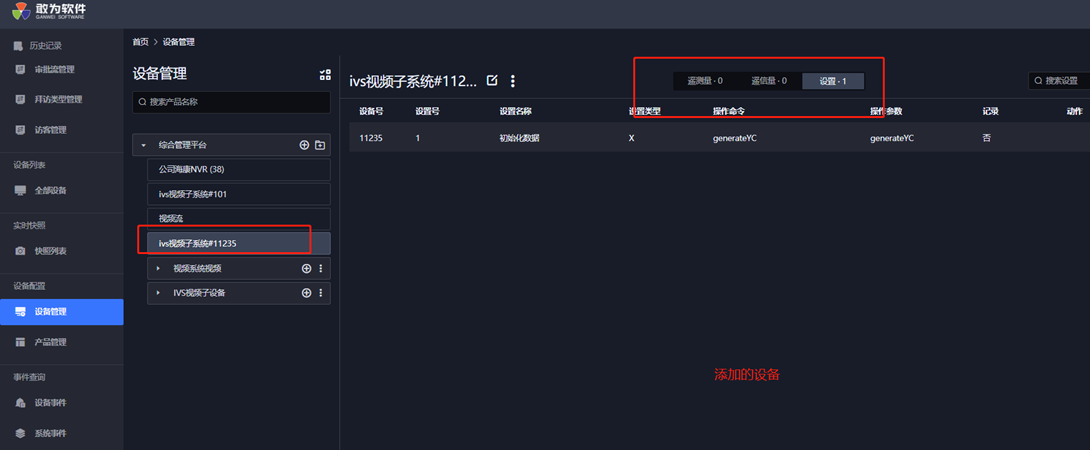This screenshot has width=1090, height=450.
Task: Select the highlighted 设备管理 sidebar item
Action: [x=62, y=312]
